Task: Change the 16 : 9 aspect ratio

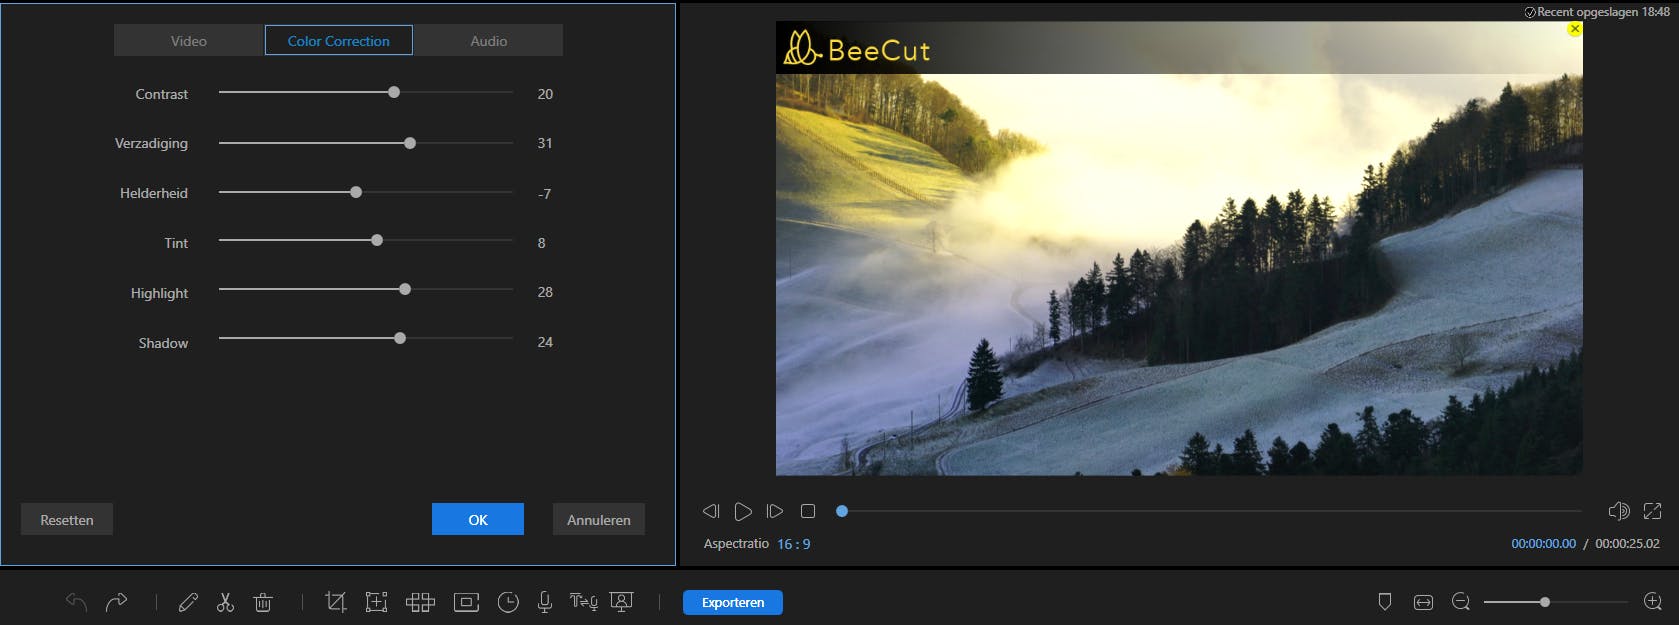Action: tap(794, 544)
